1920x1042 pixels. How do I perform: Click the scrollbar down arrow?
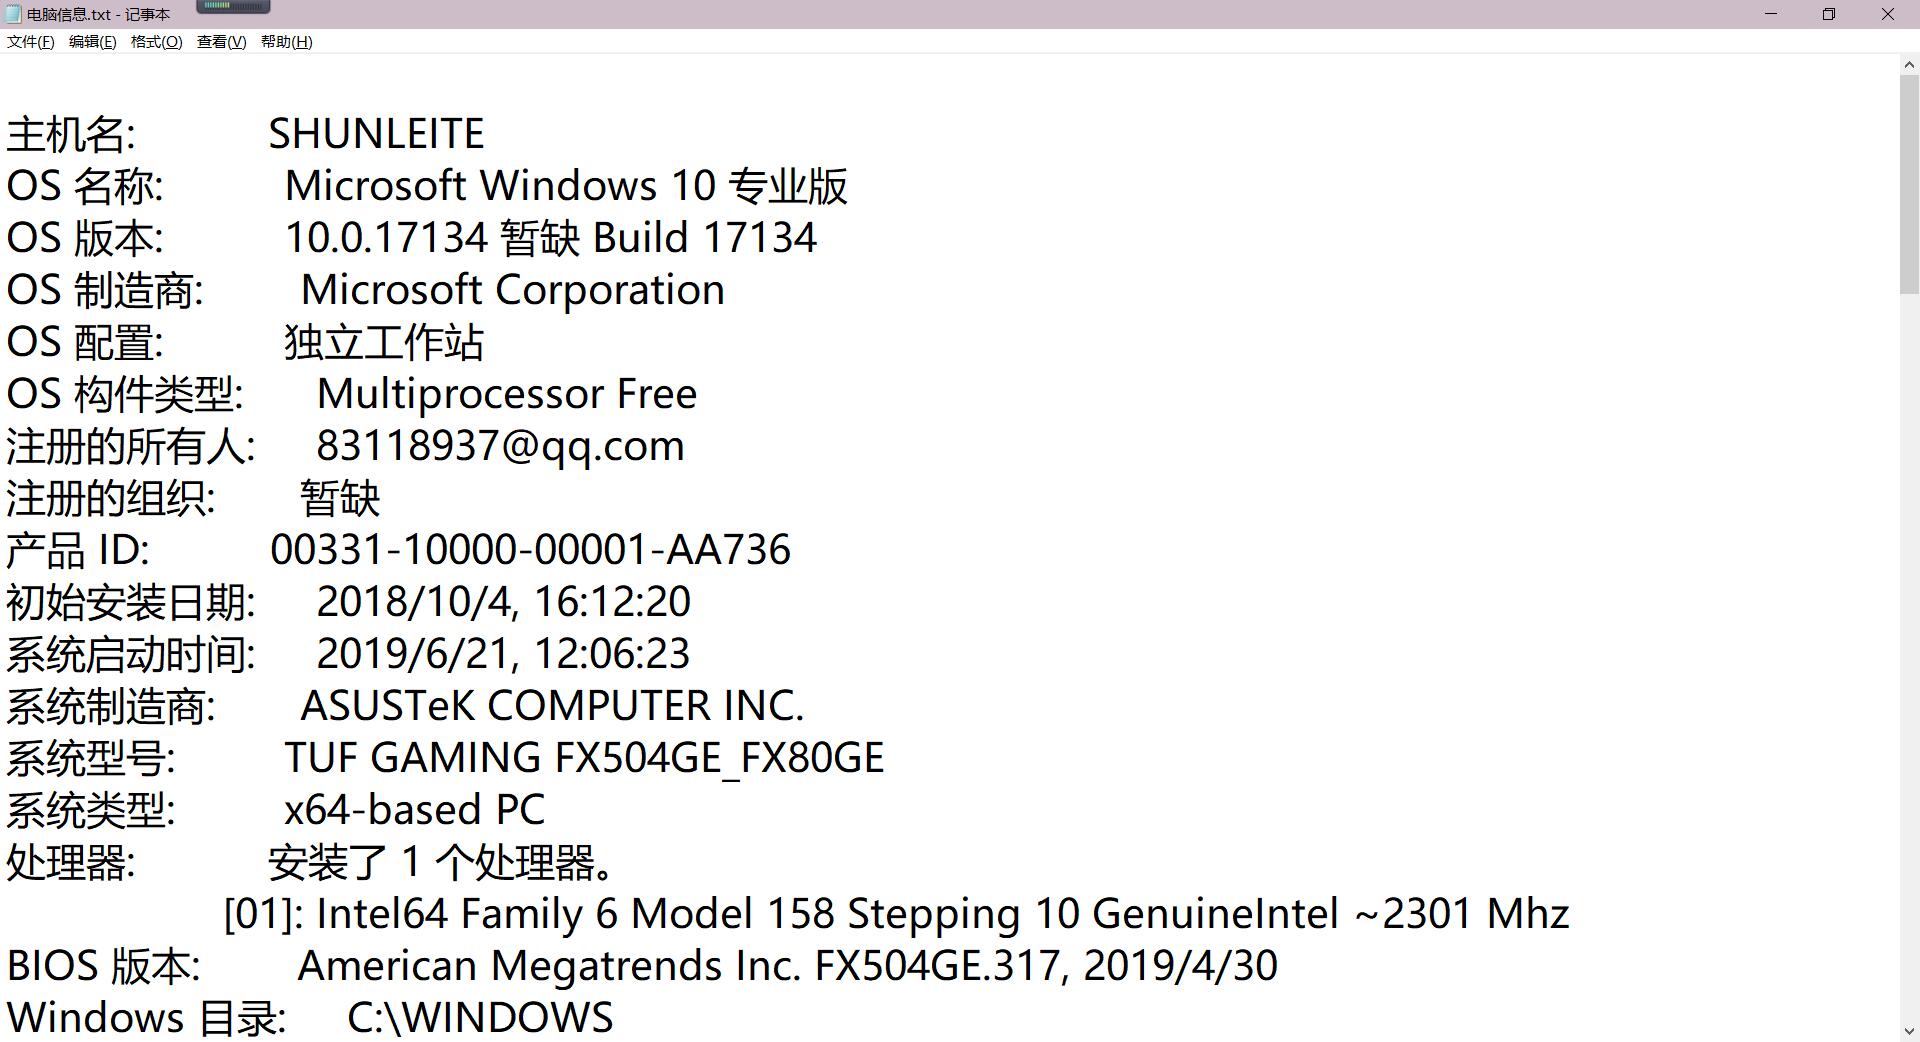[x=1909, y=1031]
